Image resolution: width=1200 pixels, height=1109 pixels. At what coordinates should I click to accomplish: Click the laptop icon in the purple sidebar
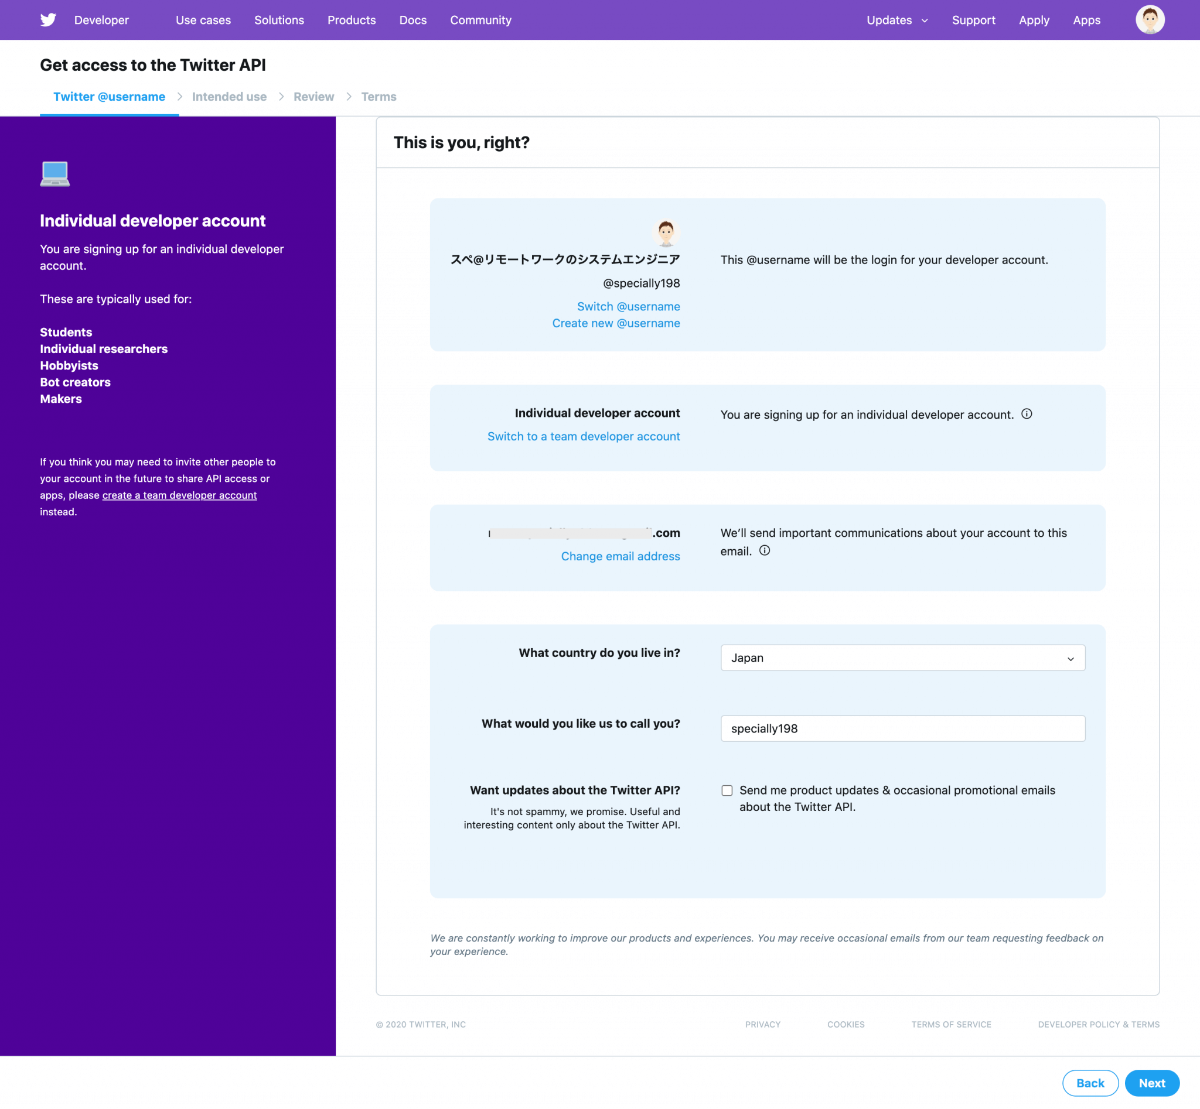click(x=55, y=174)
